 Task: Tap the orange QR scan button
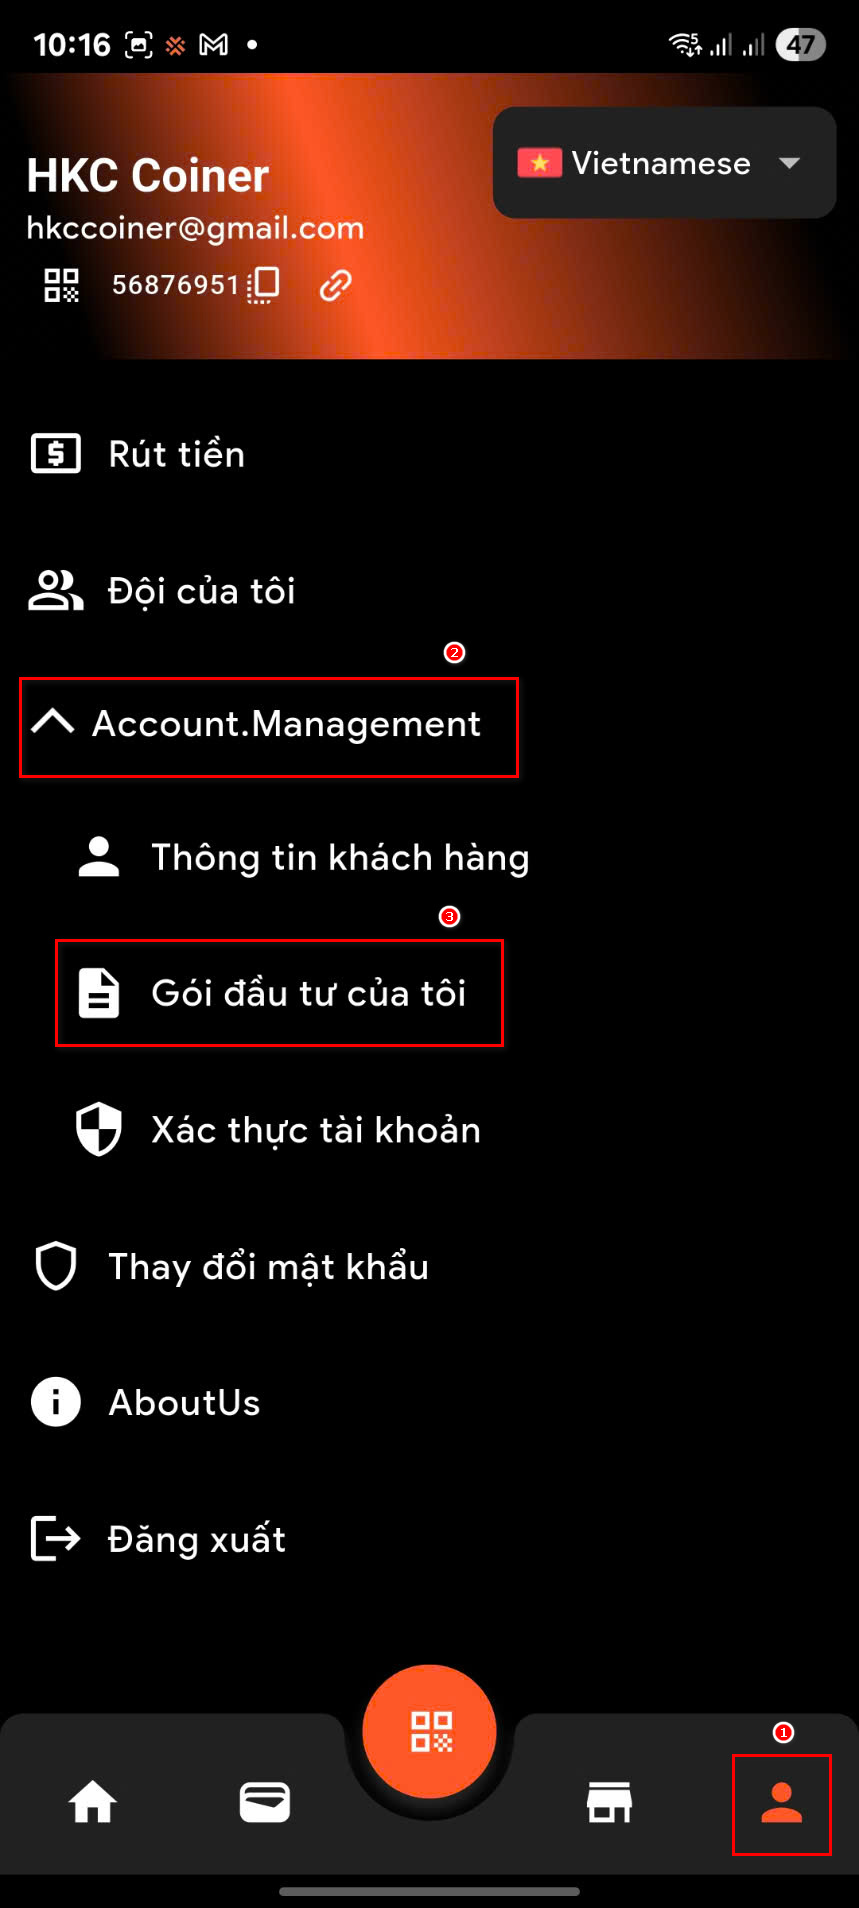click(430, 1732)
